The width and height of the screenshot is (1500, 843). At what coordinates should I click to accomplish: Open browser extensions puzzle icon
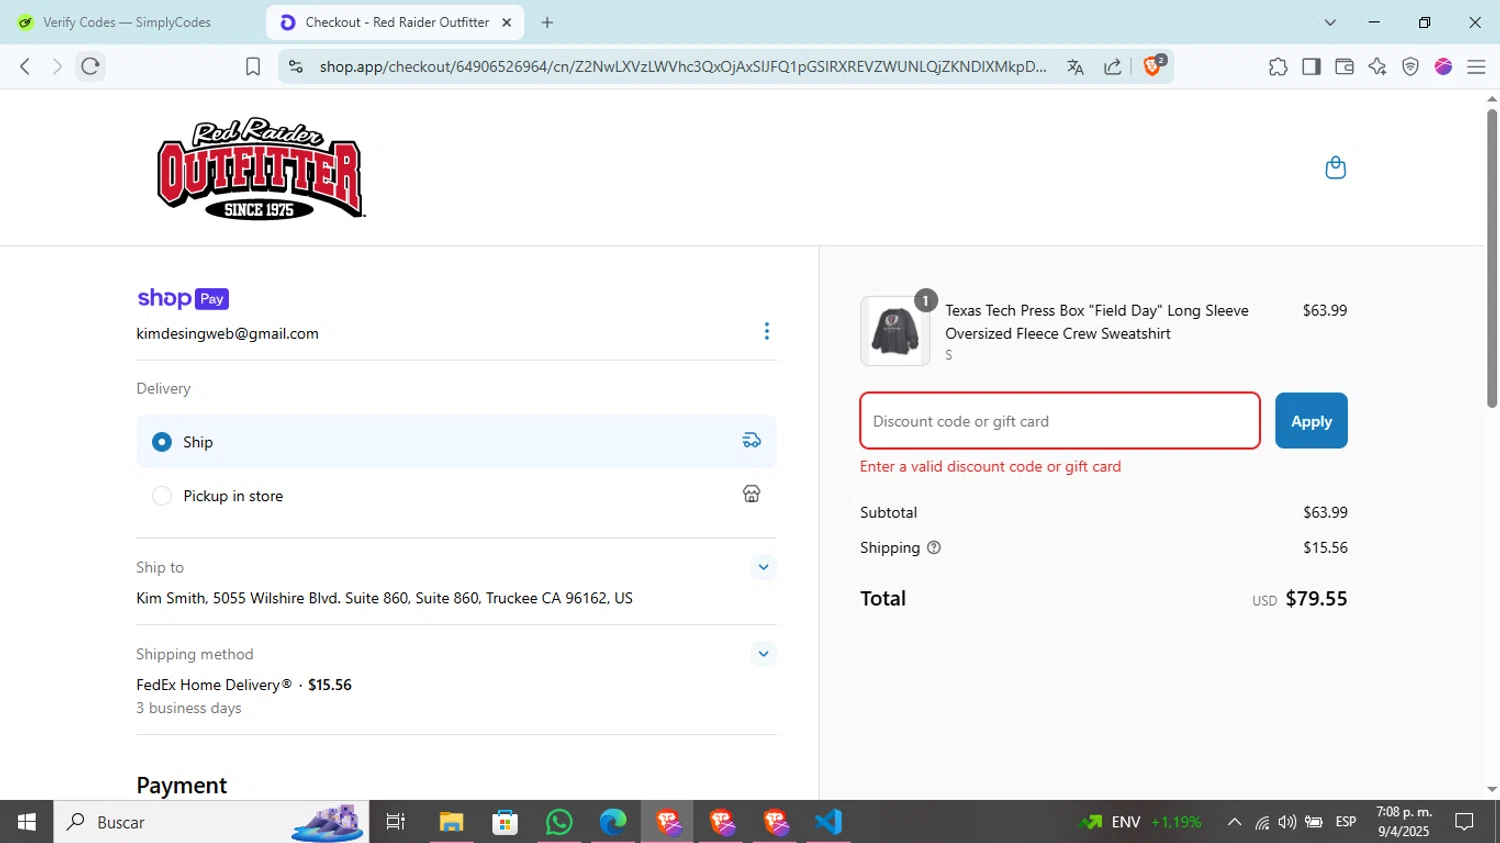tap(1278, 67)
